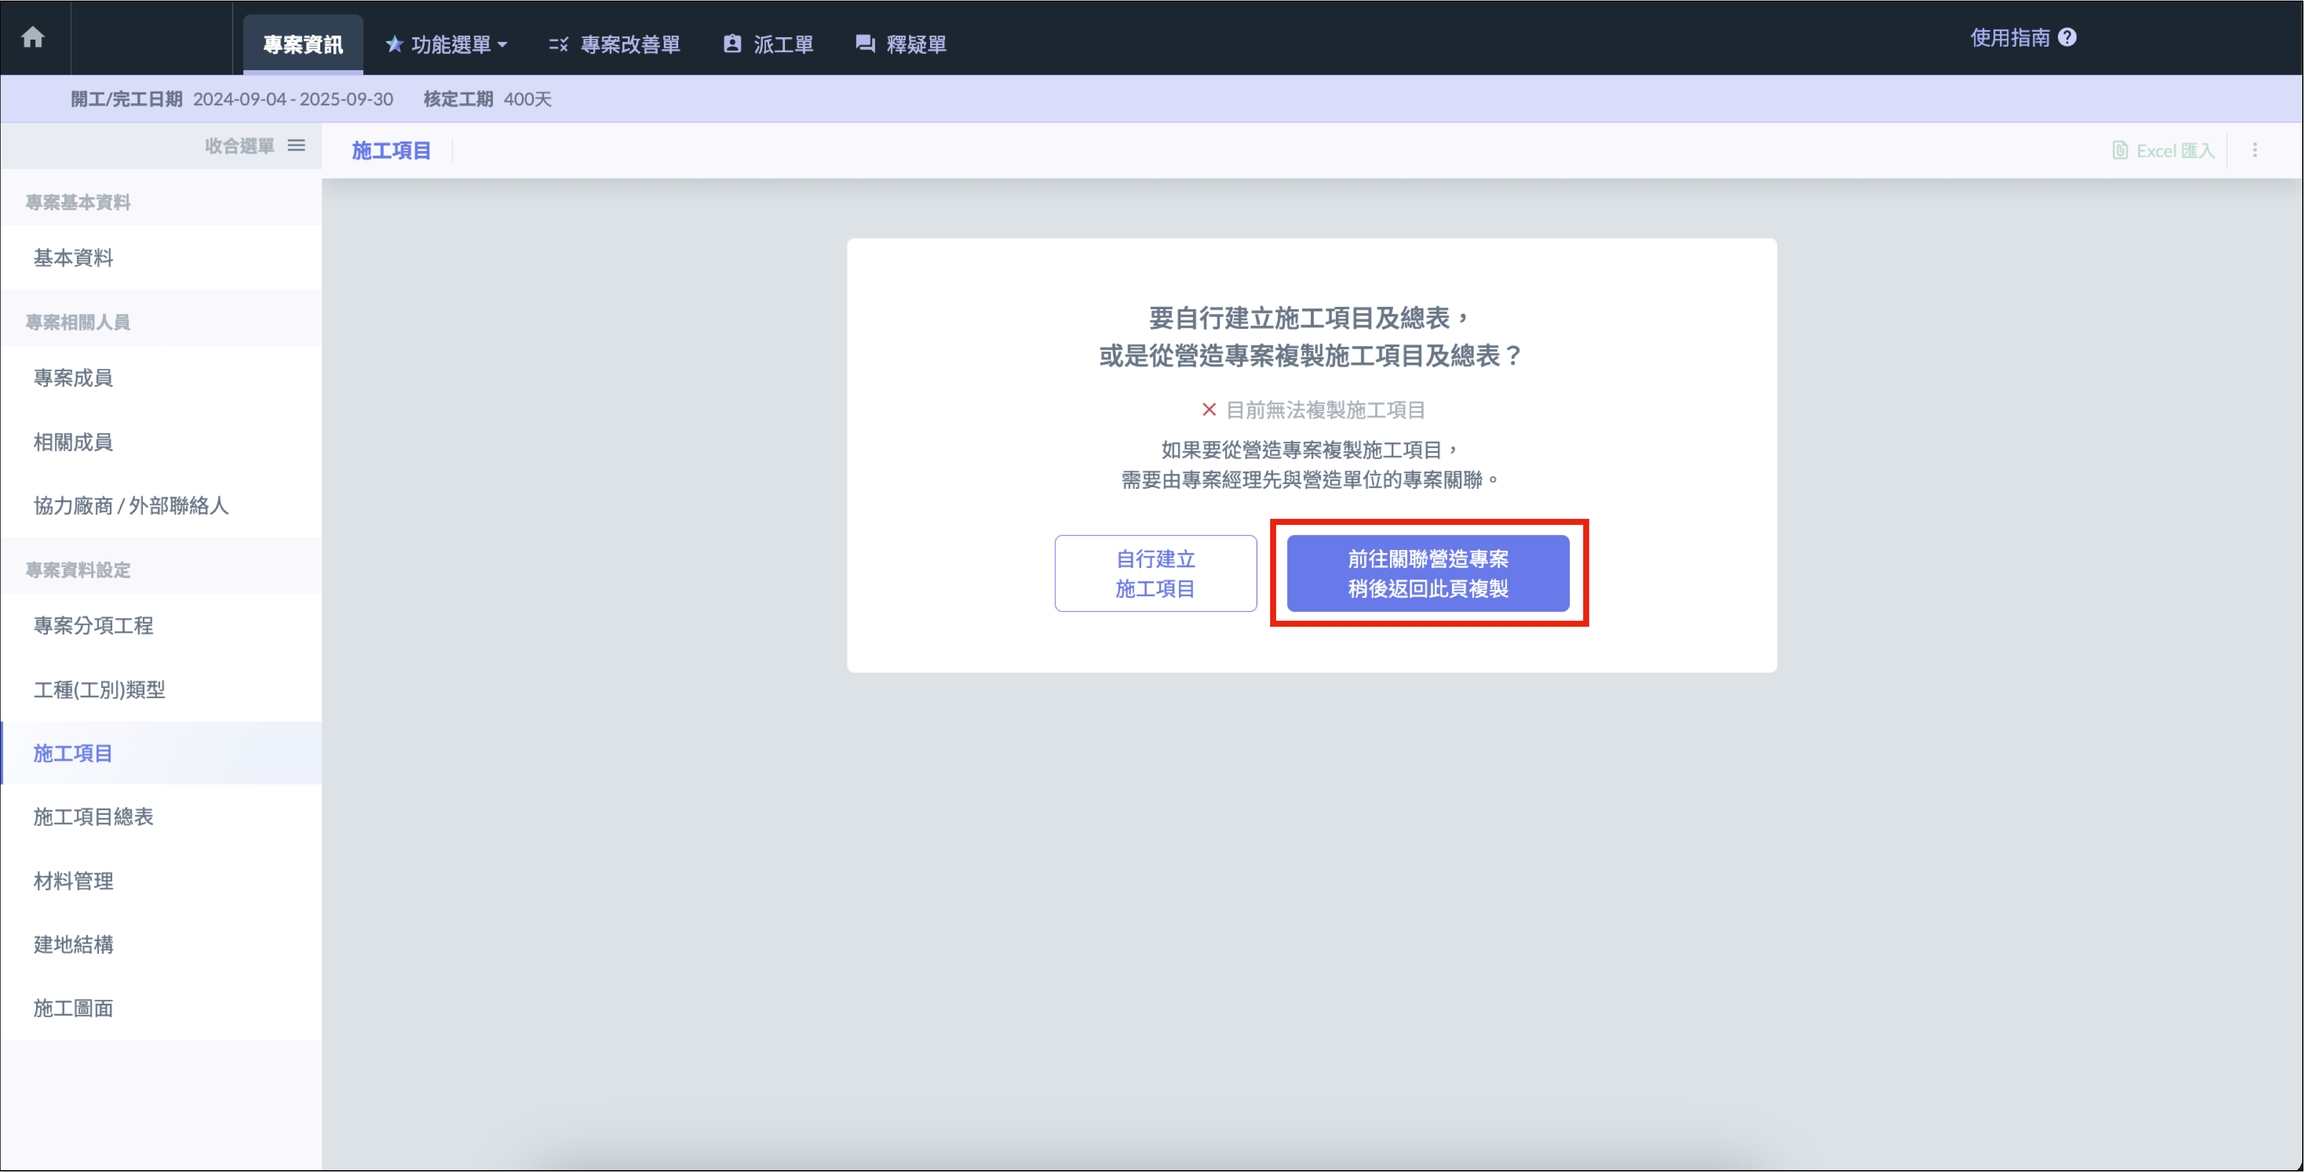Go to 協力廠商 / 外部聯絡人
Image resolution: width=2304 pixels, height=1172 pixels.
131,506
